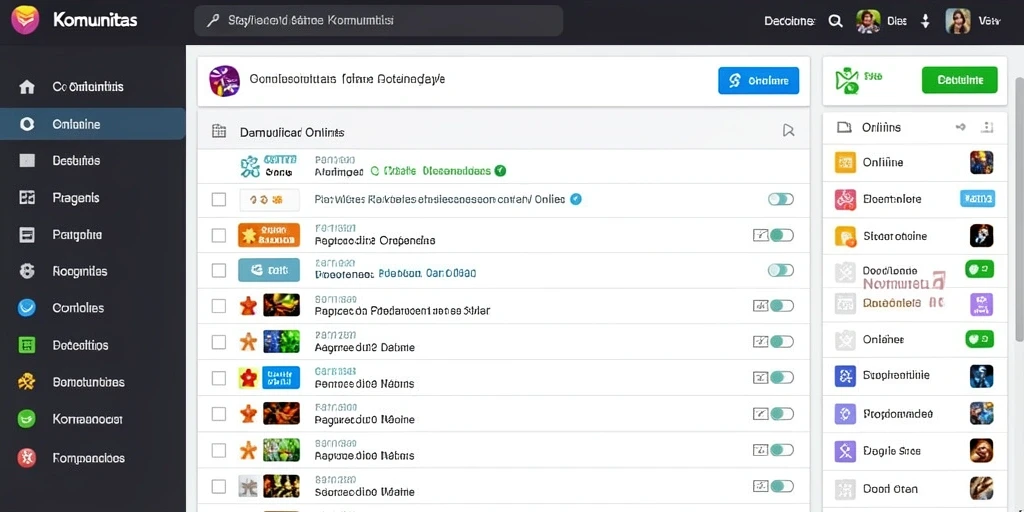Click small edit icon on Pemoedioe Náeins row
This screenshot has height=512, width=1024.
tap(760, 377)
